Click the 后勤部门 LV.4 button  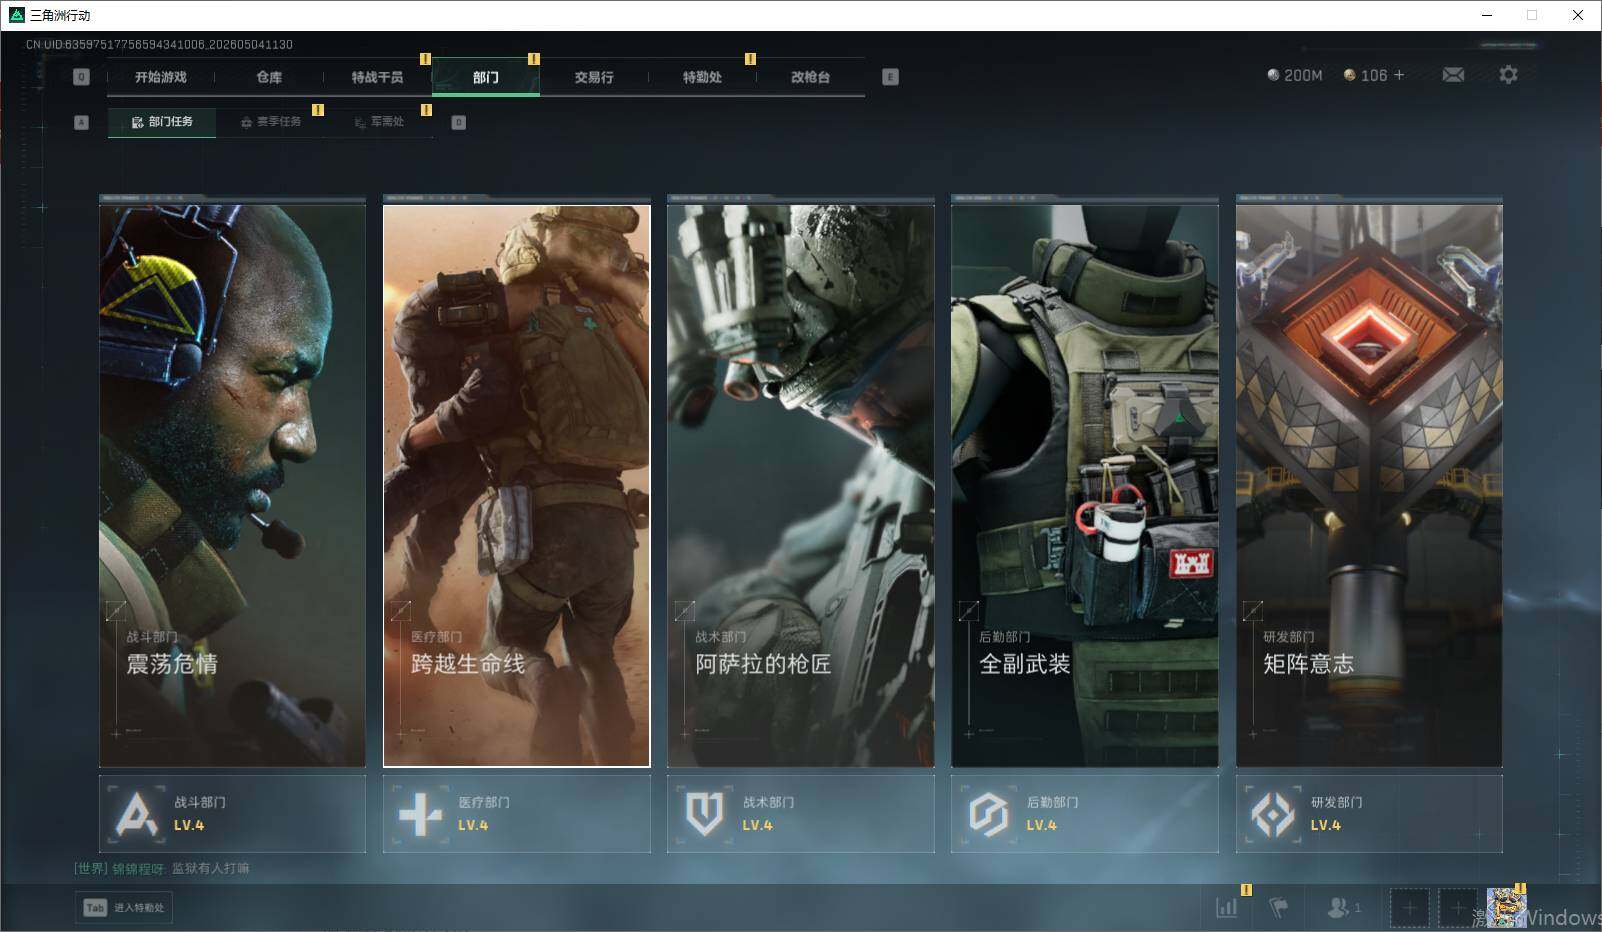(1085, 814)
